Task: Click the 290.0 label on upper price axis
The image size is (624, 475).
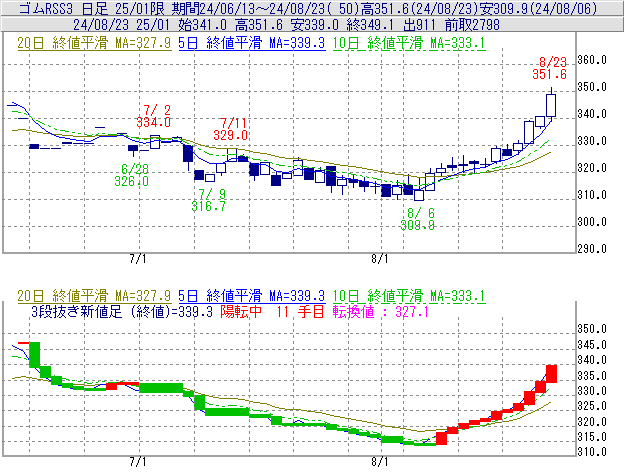Action: click(592, 249)
